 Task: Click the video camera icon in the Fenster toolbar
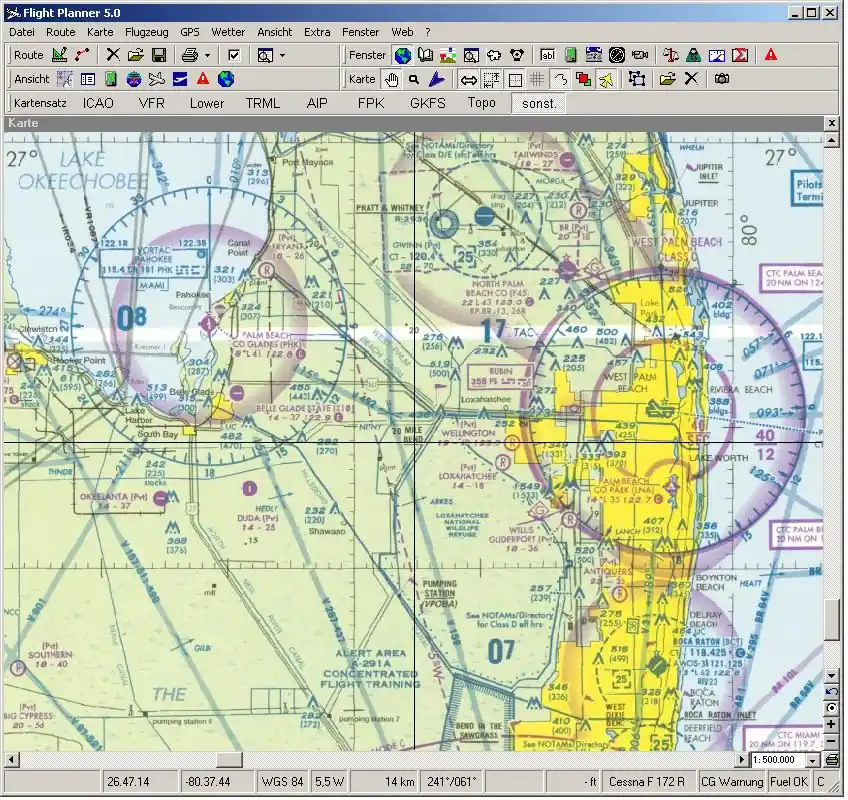click(640, 55)
